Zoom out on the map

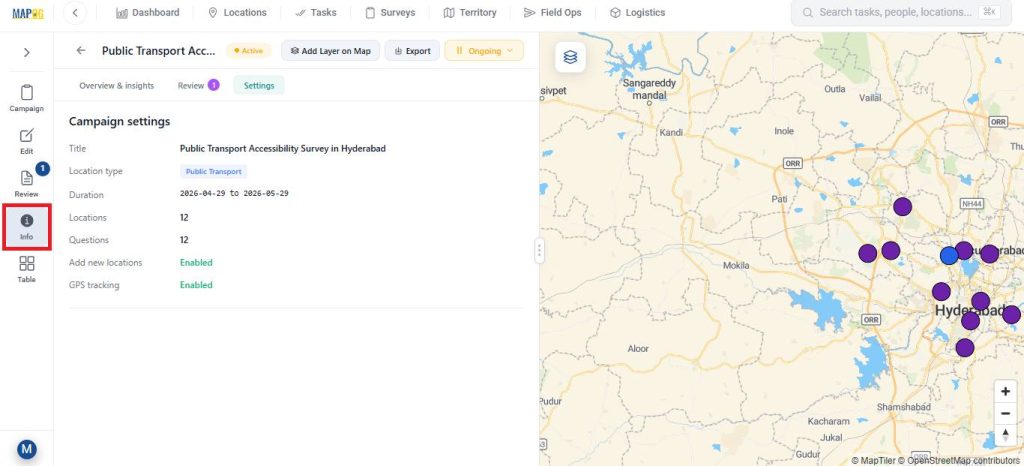(1005, 414)
